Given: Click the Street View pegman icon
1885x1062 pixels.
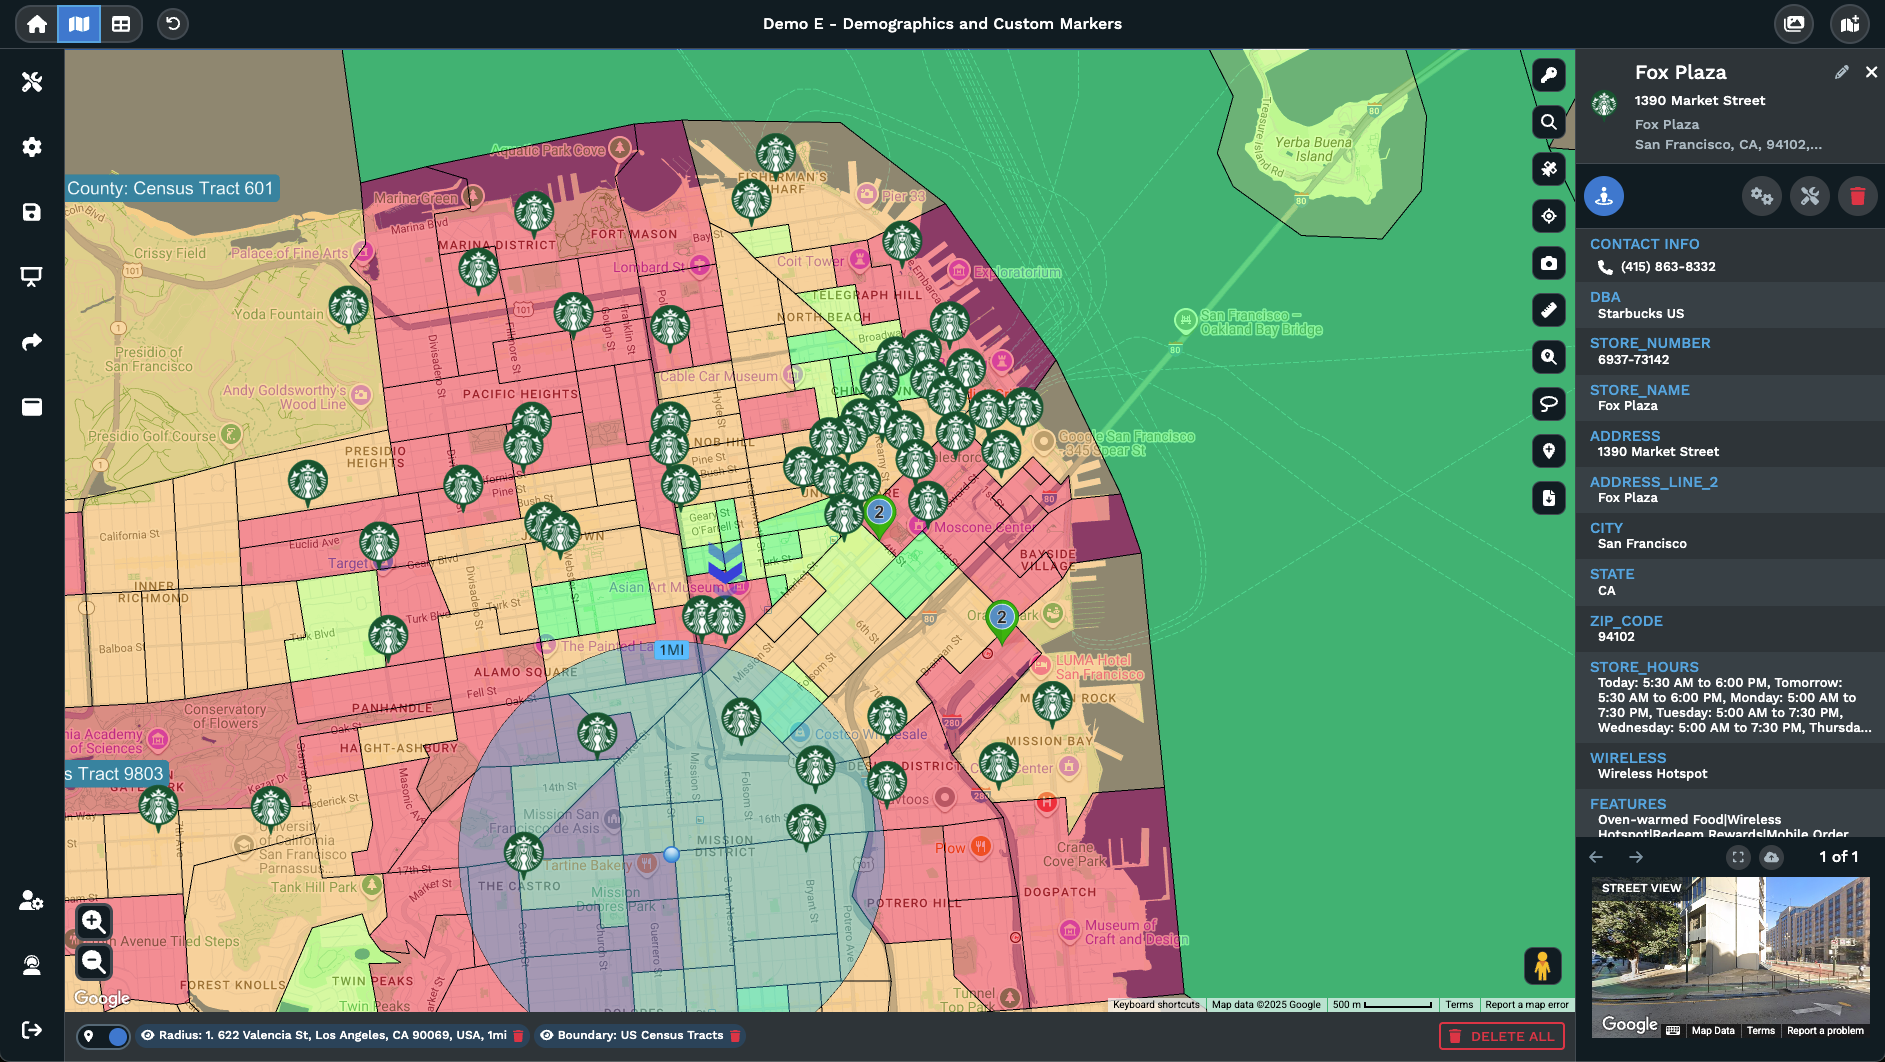Looking at the screenshot, I should coord(1542,966).
